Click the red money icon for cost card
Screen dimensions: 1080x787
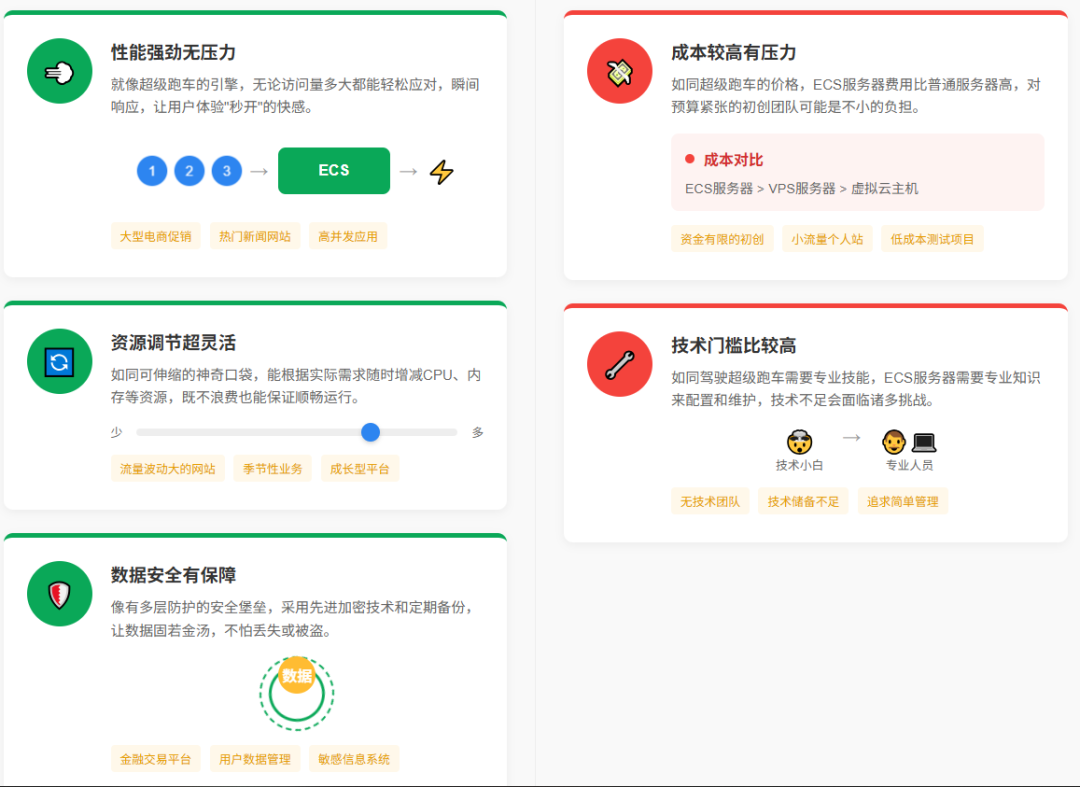tap(619, 71)
